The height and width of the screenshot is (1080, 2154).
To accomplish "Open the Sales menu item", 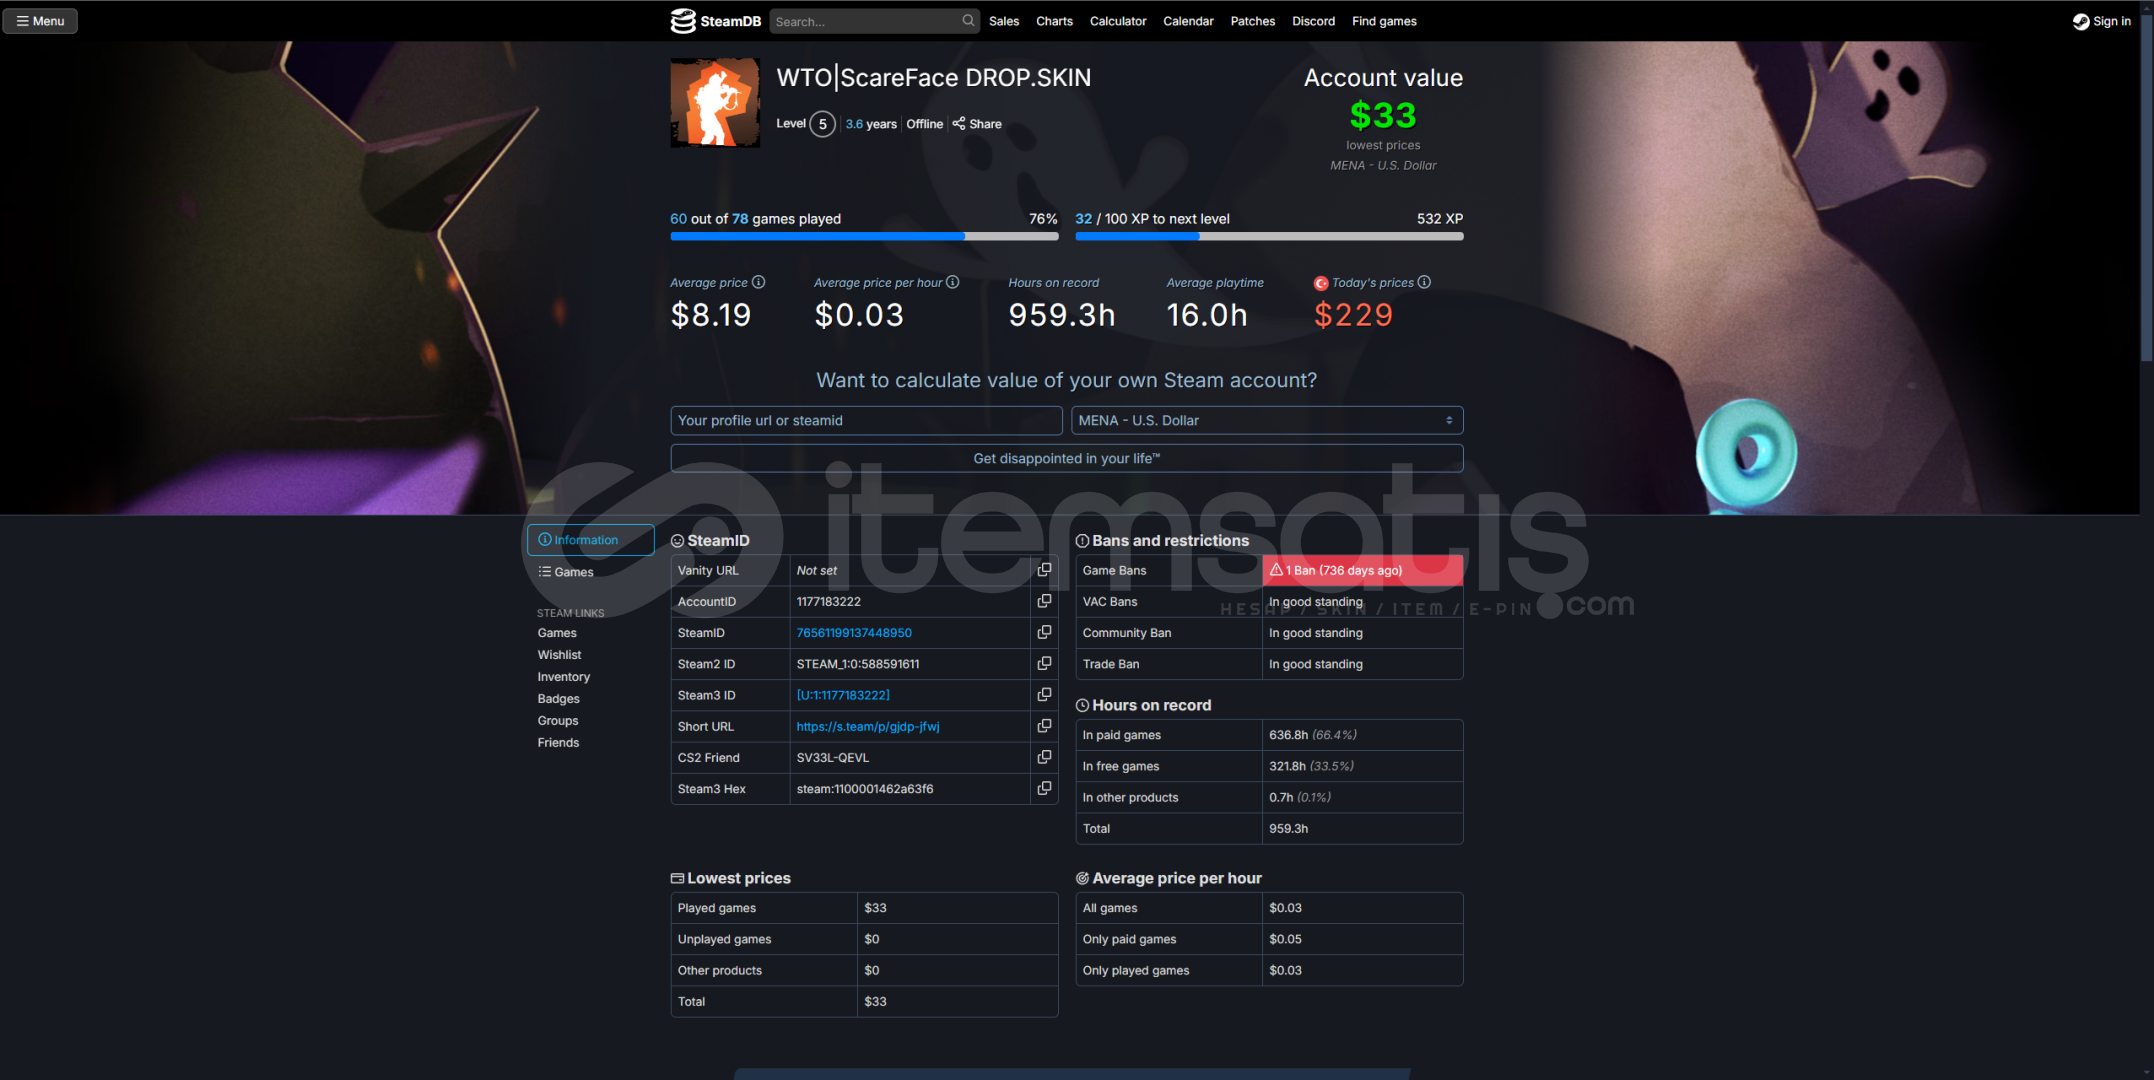I will point(1004,21).
